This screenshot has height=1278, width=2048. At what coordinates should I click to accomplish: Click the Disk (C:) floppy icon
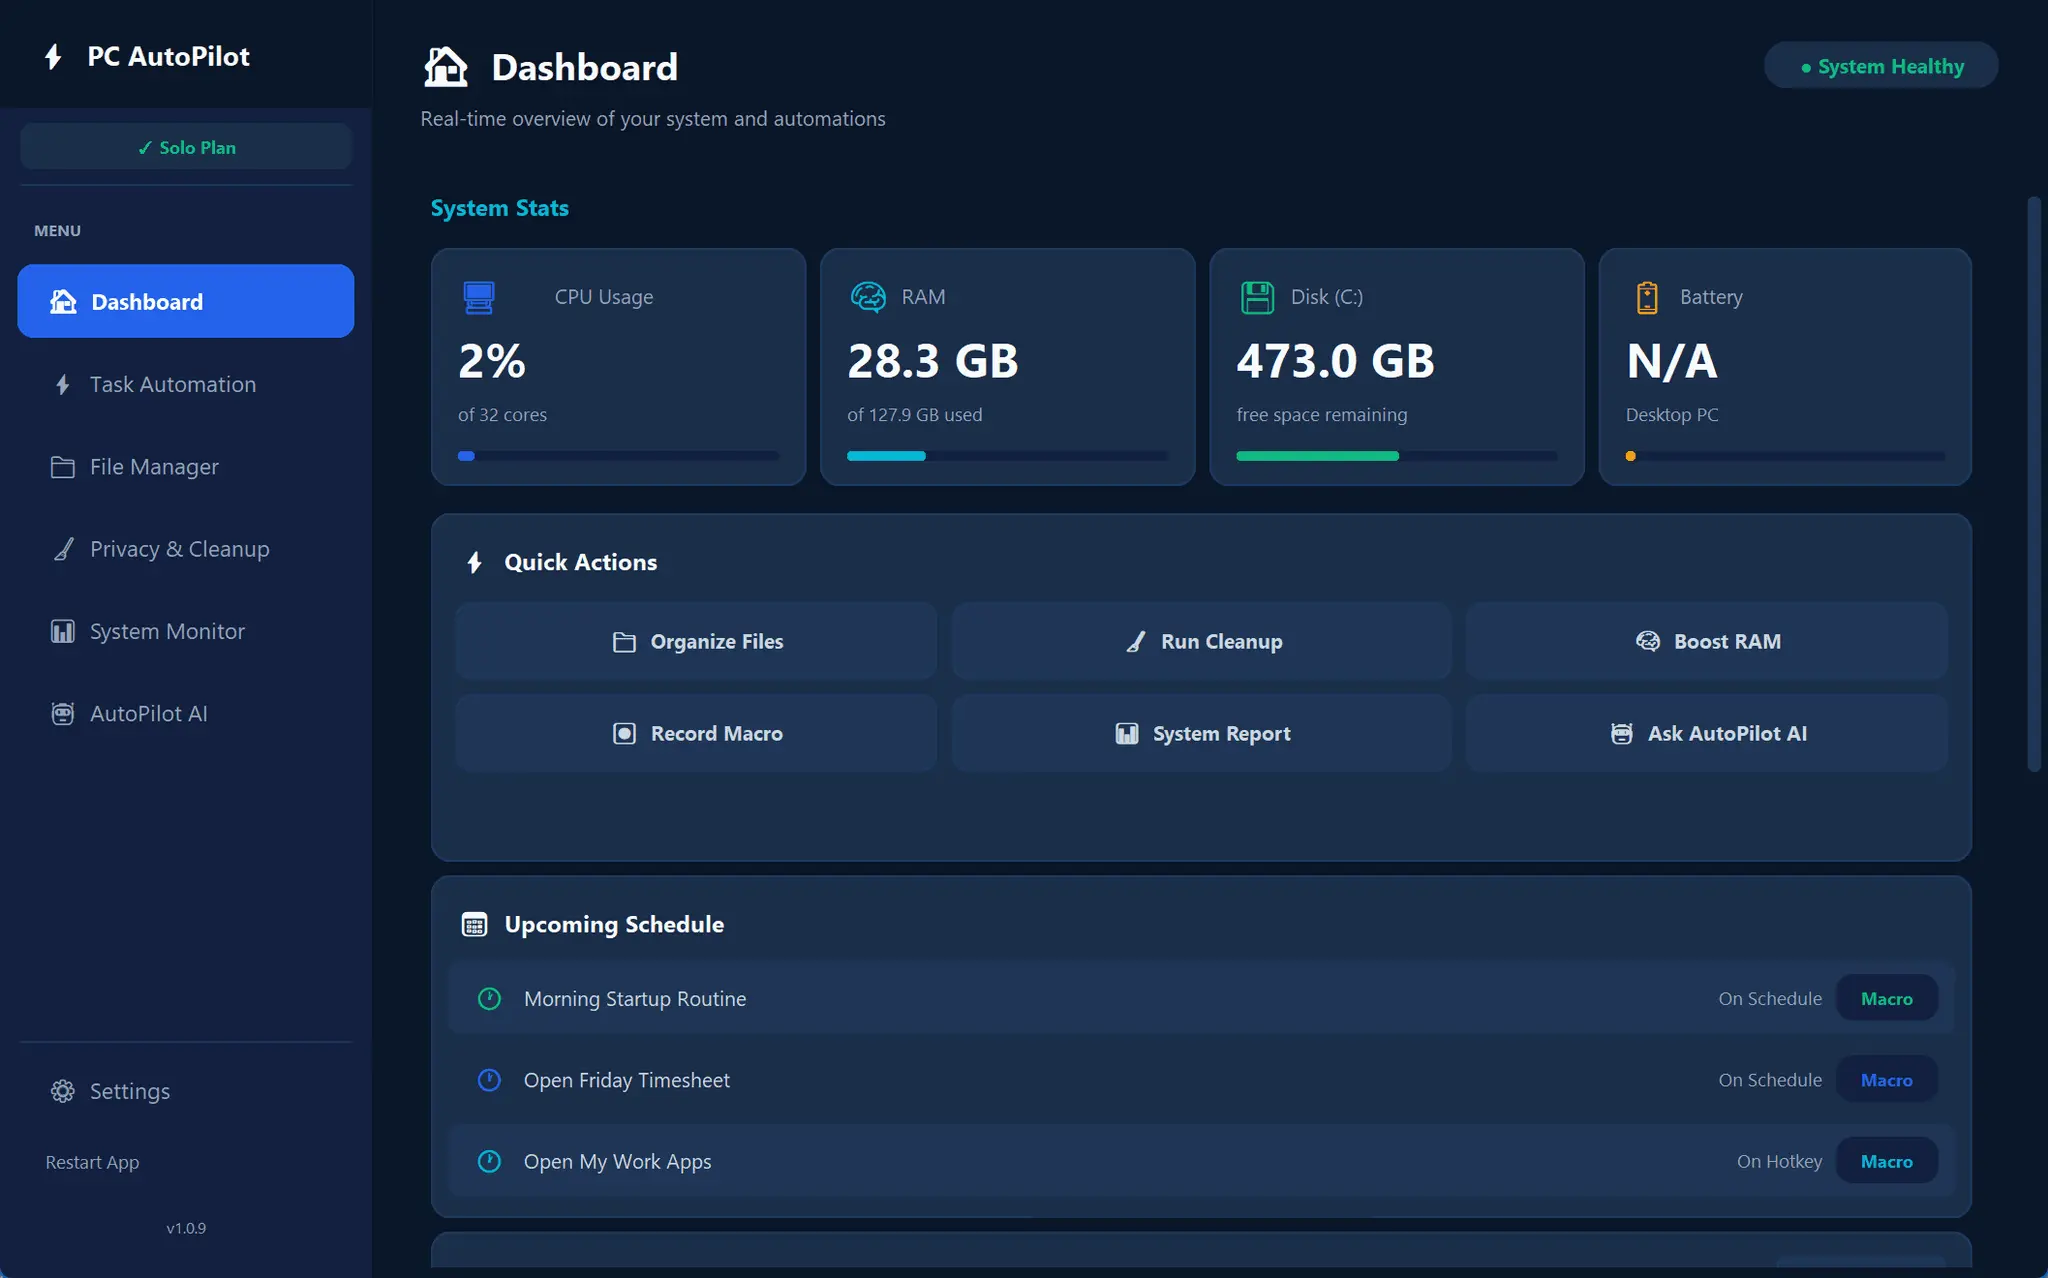click(x=1257, y=297)
